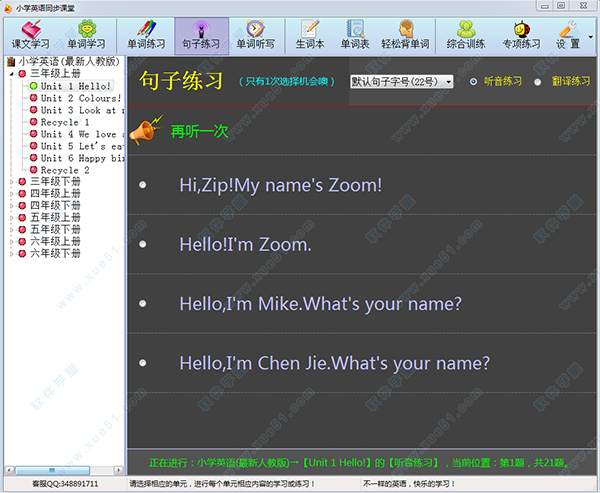Viewport: 600px width, 493px height.
Task: Expand the 四年级上册 tree node
Action: (11, 194)
